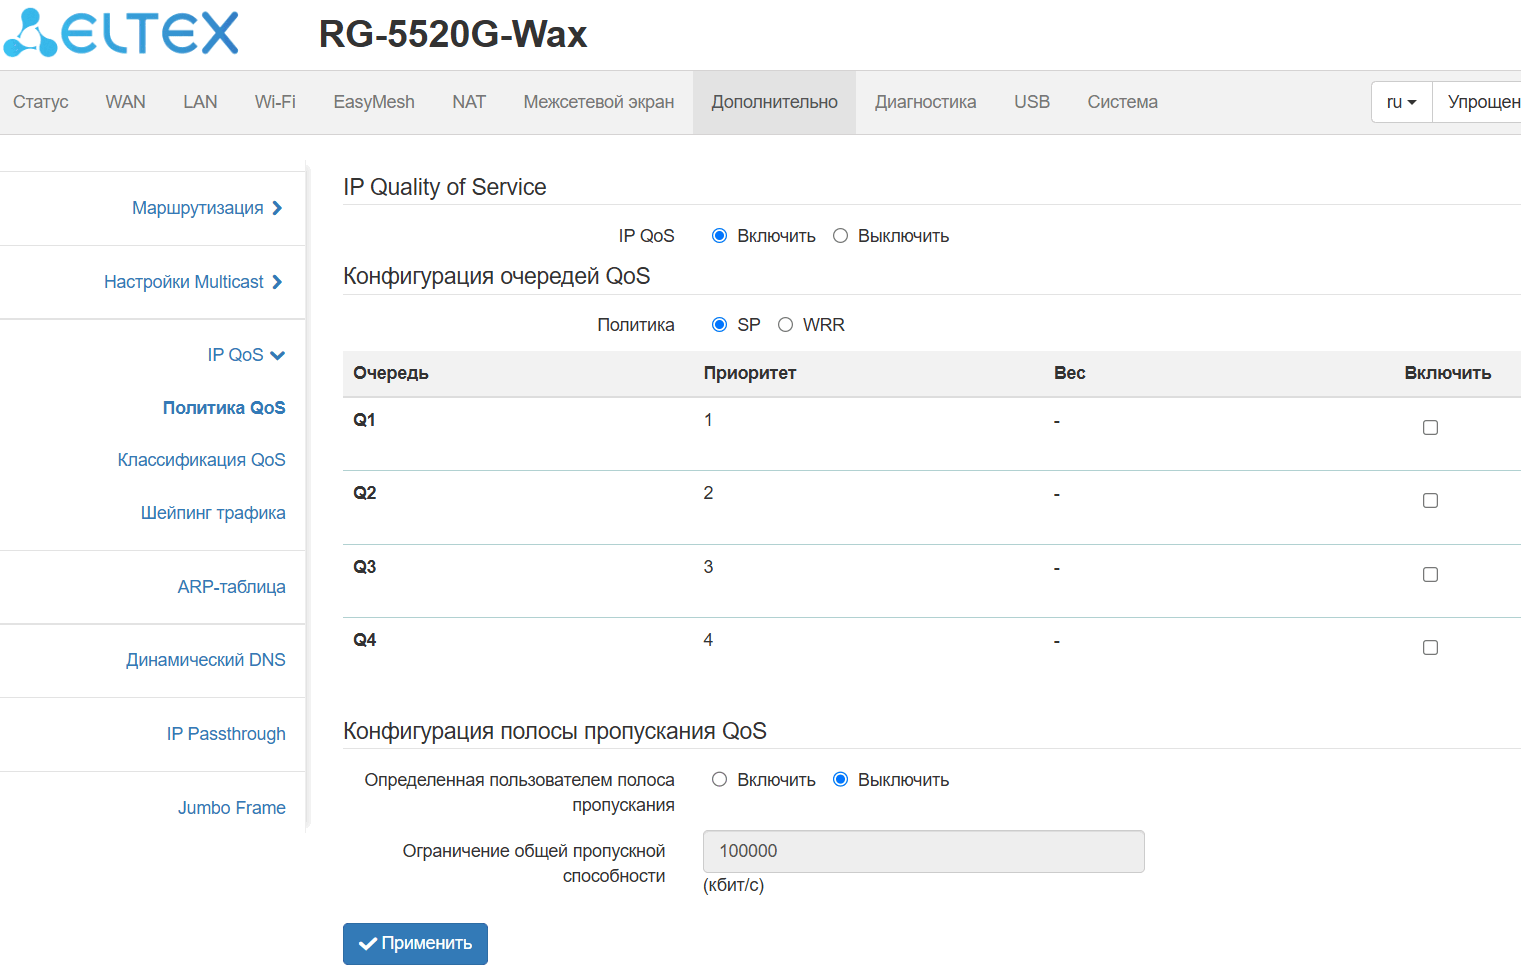The image size is (1521, 975).
Task: Go to the Межсетевой экран tab
Action: 598,102
